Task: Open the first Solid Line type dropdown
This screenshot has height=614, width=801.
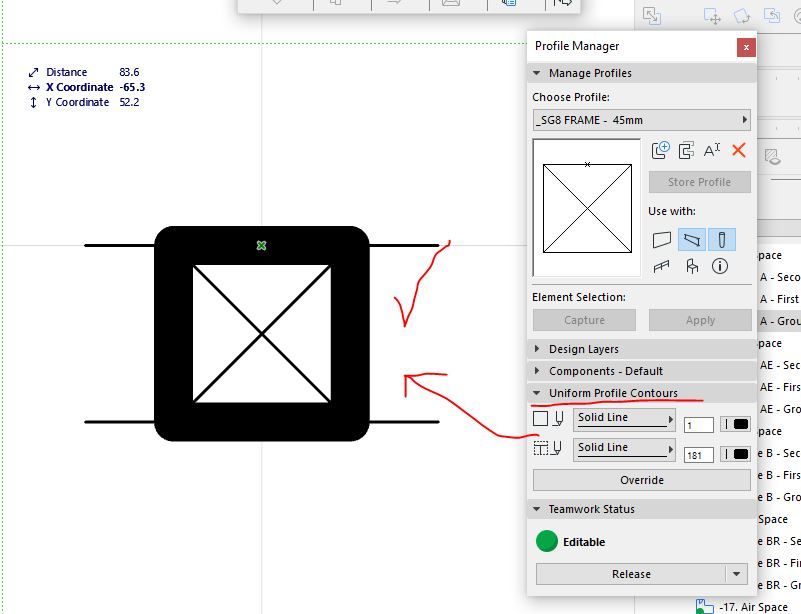Action: (x=624, y=419)
